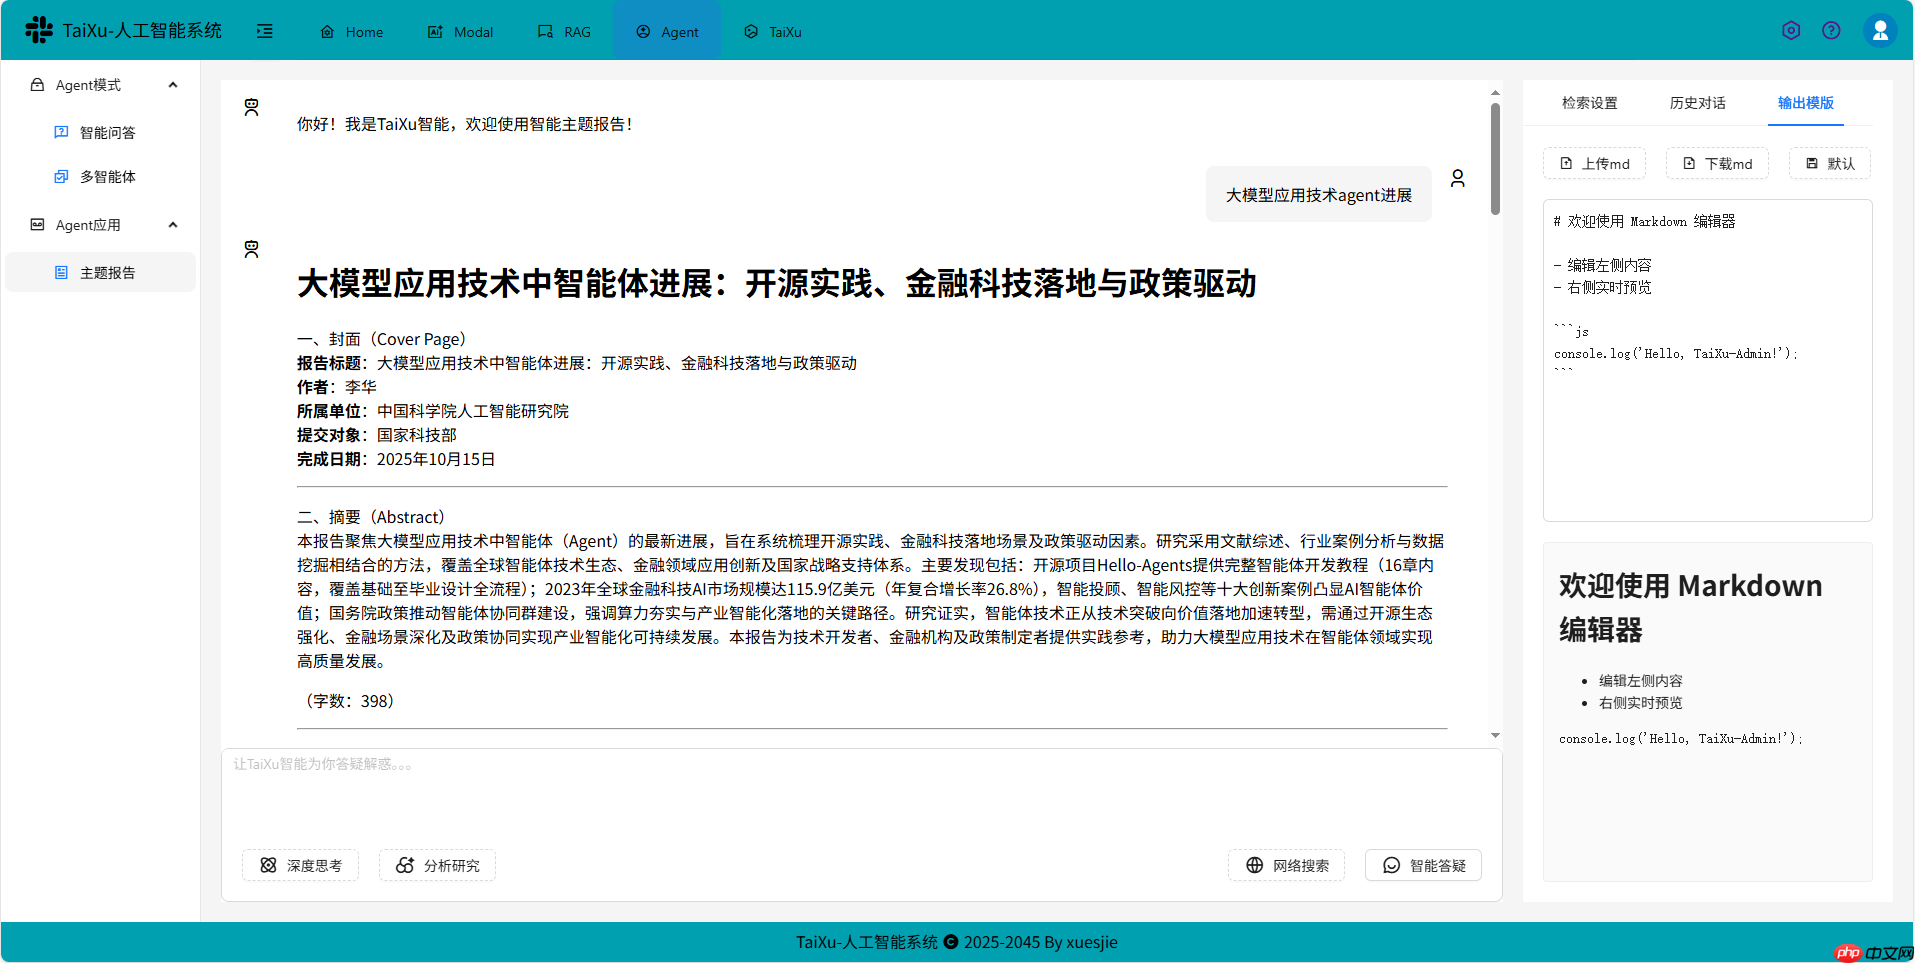Select the 智能问答 chat icon in sidebar

point(60,131)
